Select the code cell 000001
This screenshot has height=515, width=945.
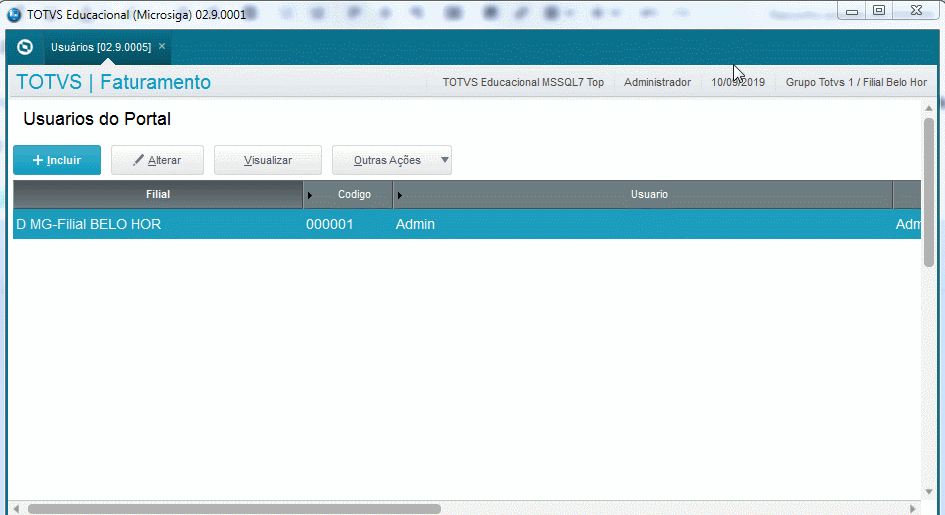coord(348,224)
